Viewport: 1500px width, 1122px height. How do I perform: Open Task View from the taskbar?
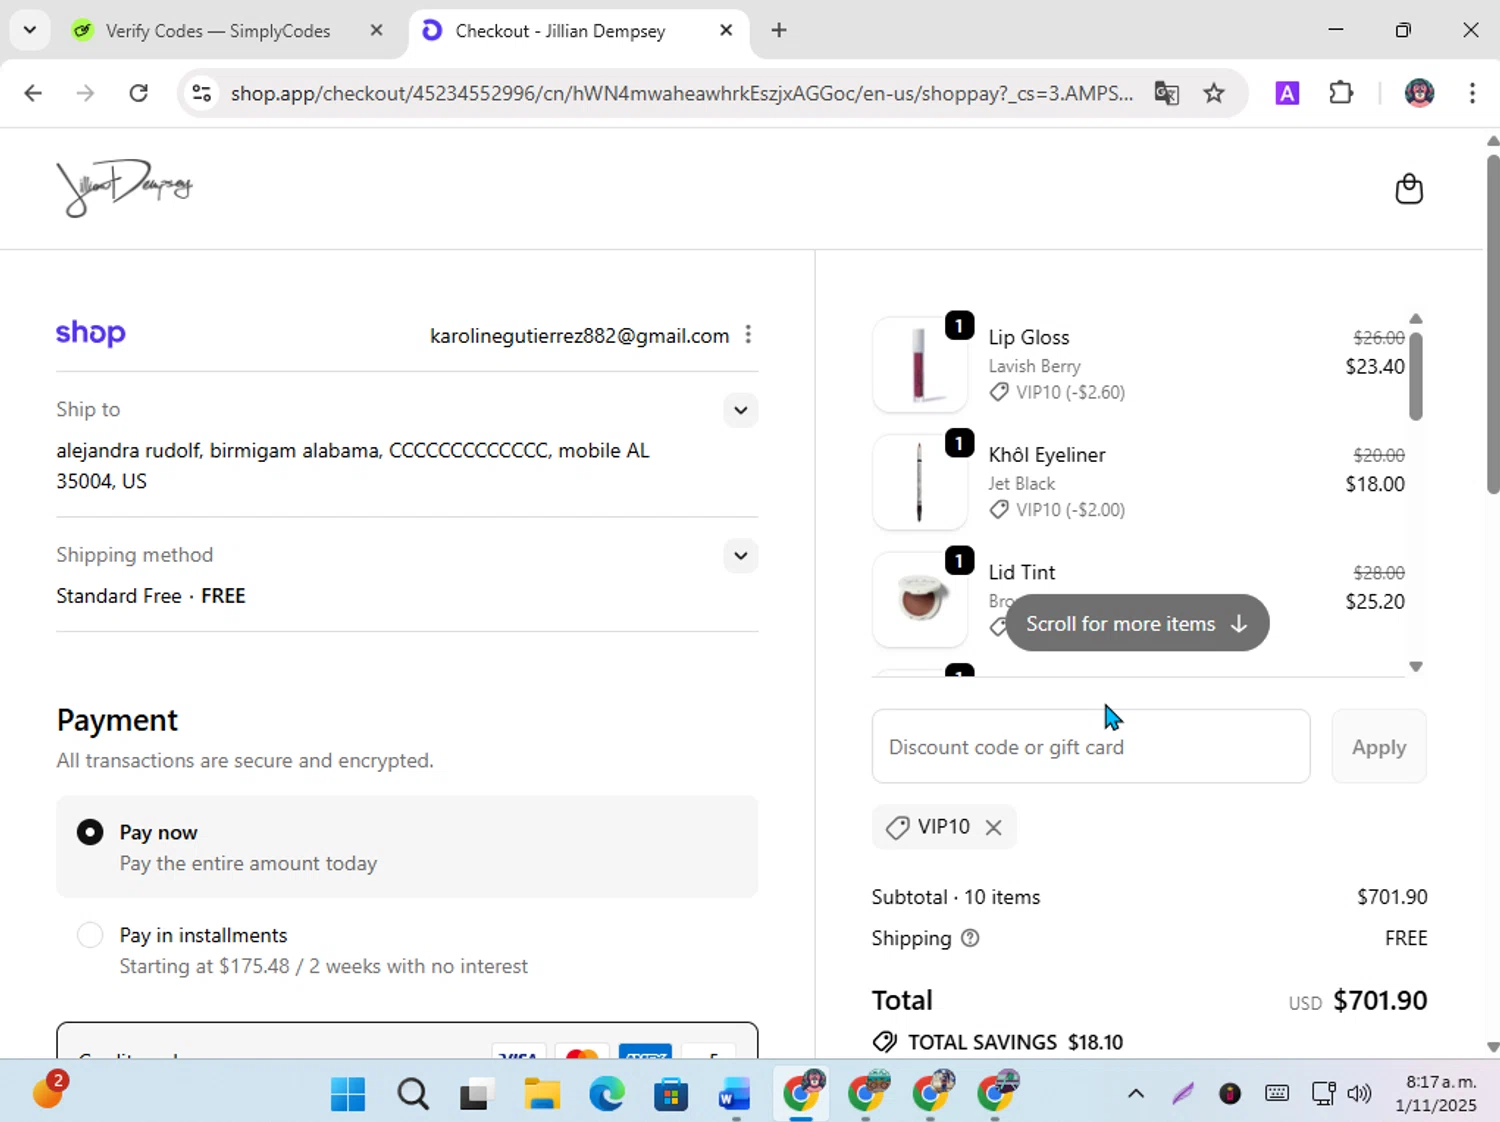coord(477,1094)
